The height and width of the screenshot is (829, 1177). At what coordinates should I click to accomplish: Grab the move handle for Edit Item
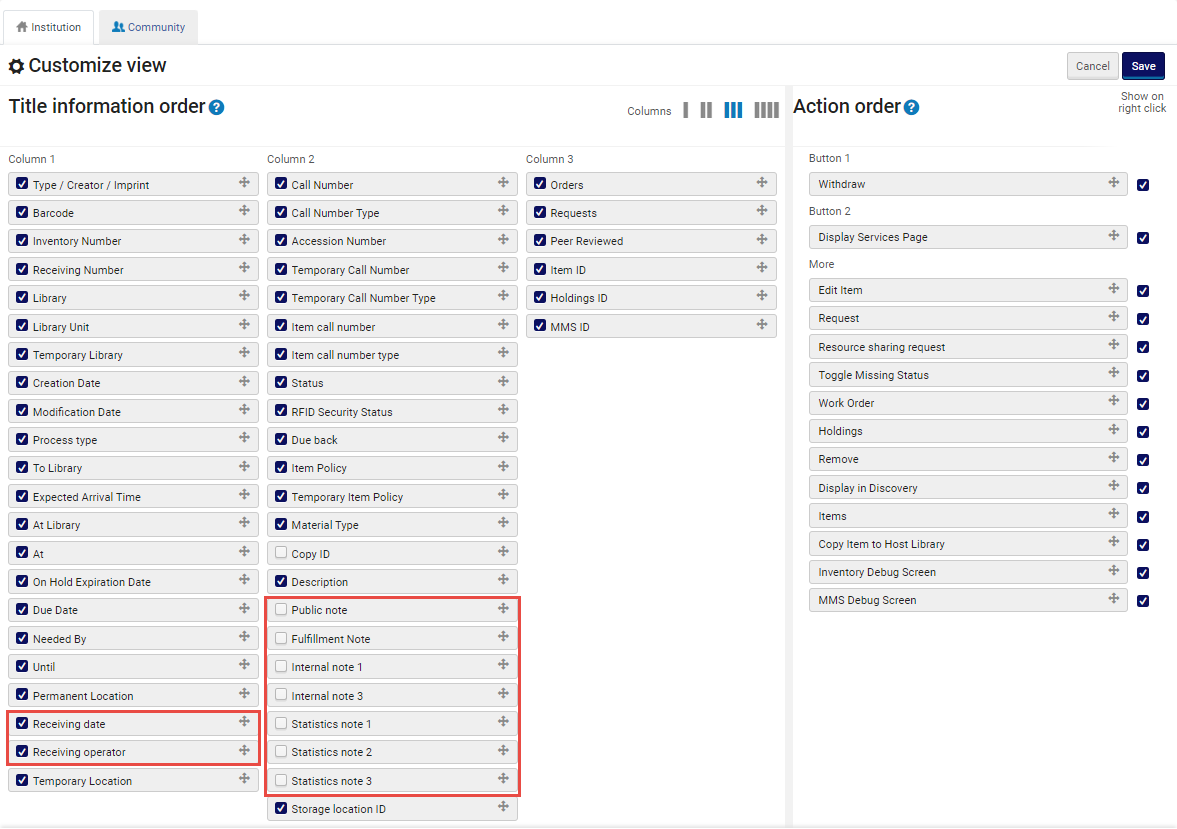(1114, 288)
